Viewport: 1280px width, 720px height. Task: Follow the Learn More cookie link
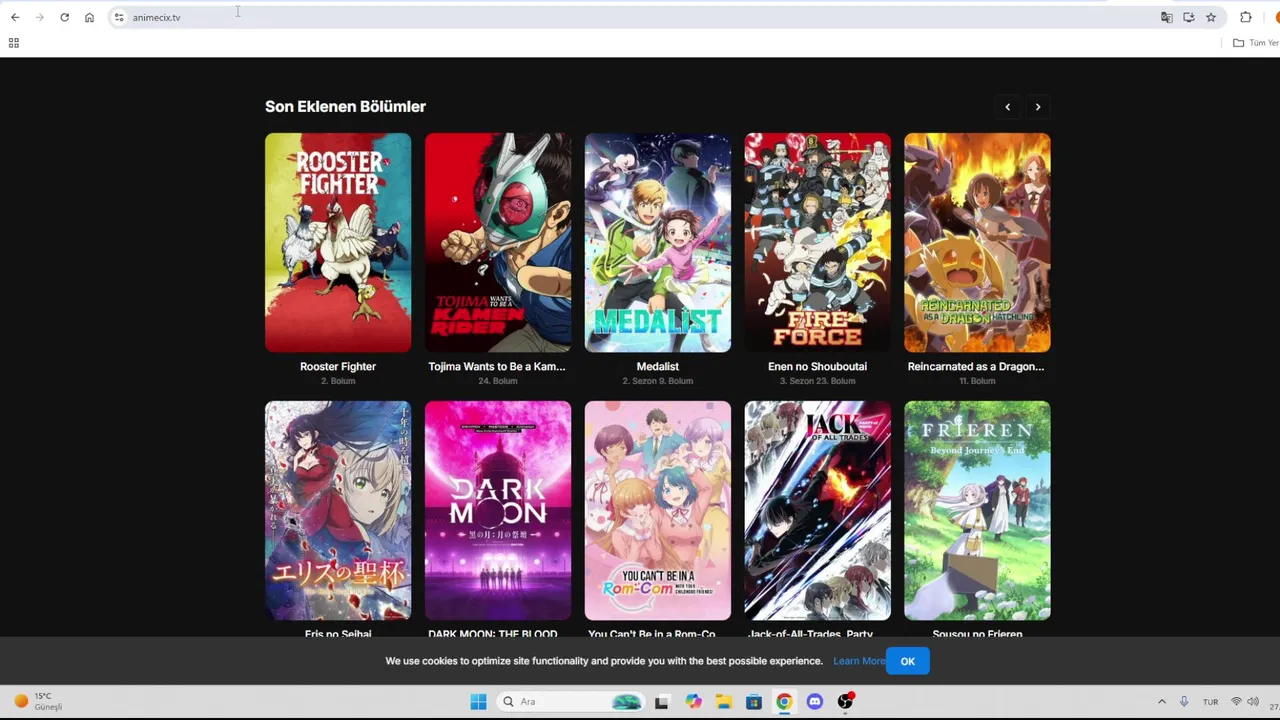pyautogui.click(x=859, y=661)
